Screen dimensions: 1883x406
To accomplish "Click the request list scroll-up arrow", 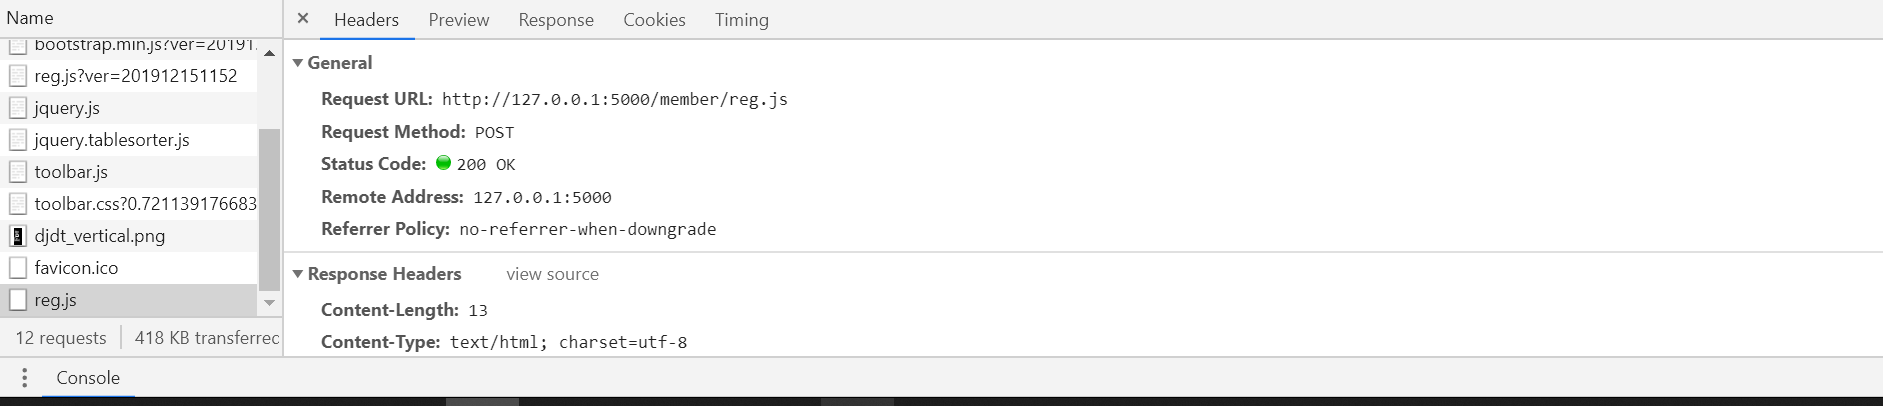I will [x=269, y=53].
